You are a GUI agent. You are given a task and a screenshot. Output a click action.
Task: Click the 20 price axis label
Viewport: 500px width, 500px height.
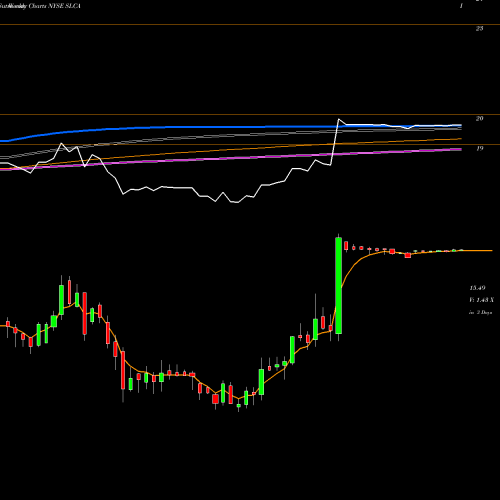click(479, 119)
